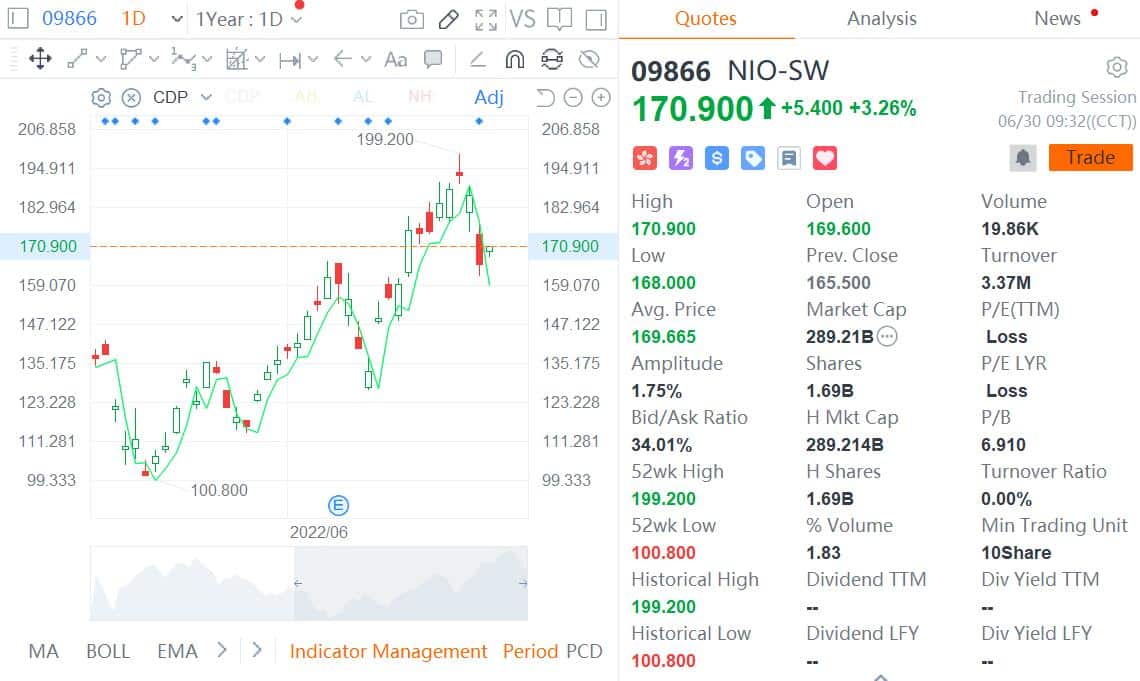The height and width of the screenshot is (681, 1140).
Task: Click the heart favorite icon for NIO-SW
Action: pyautogui.click(x=826, y=157)
